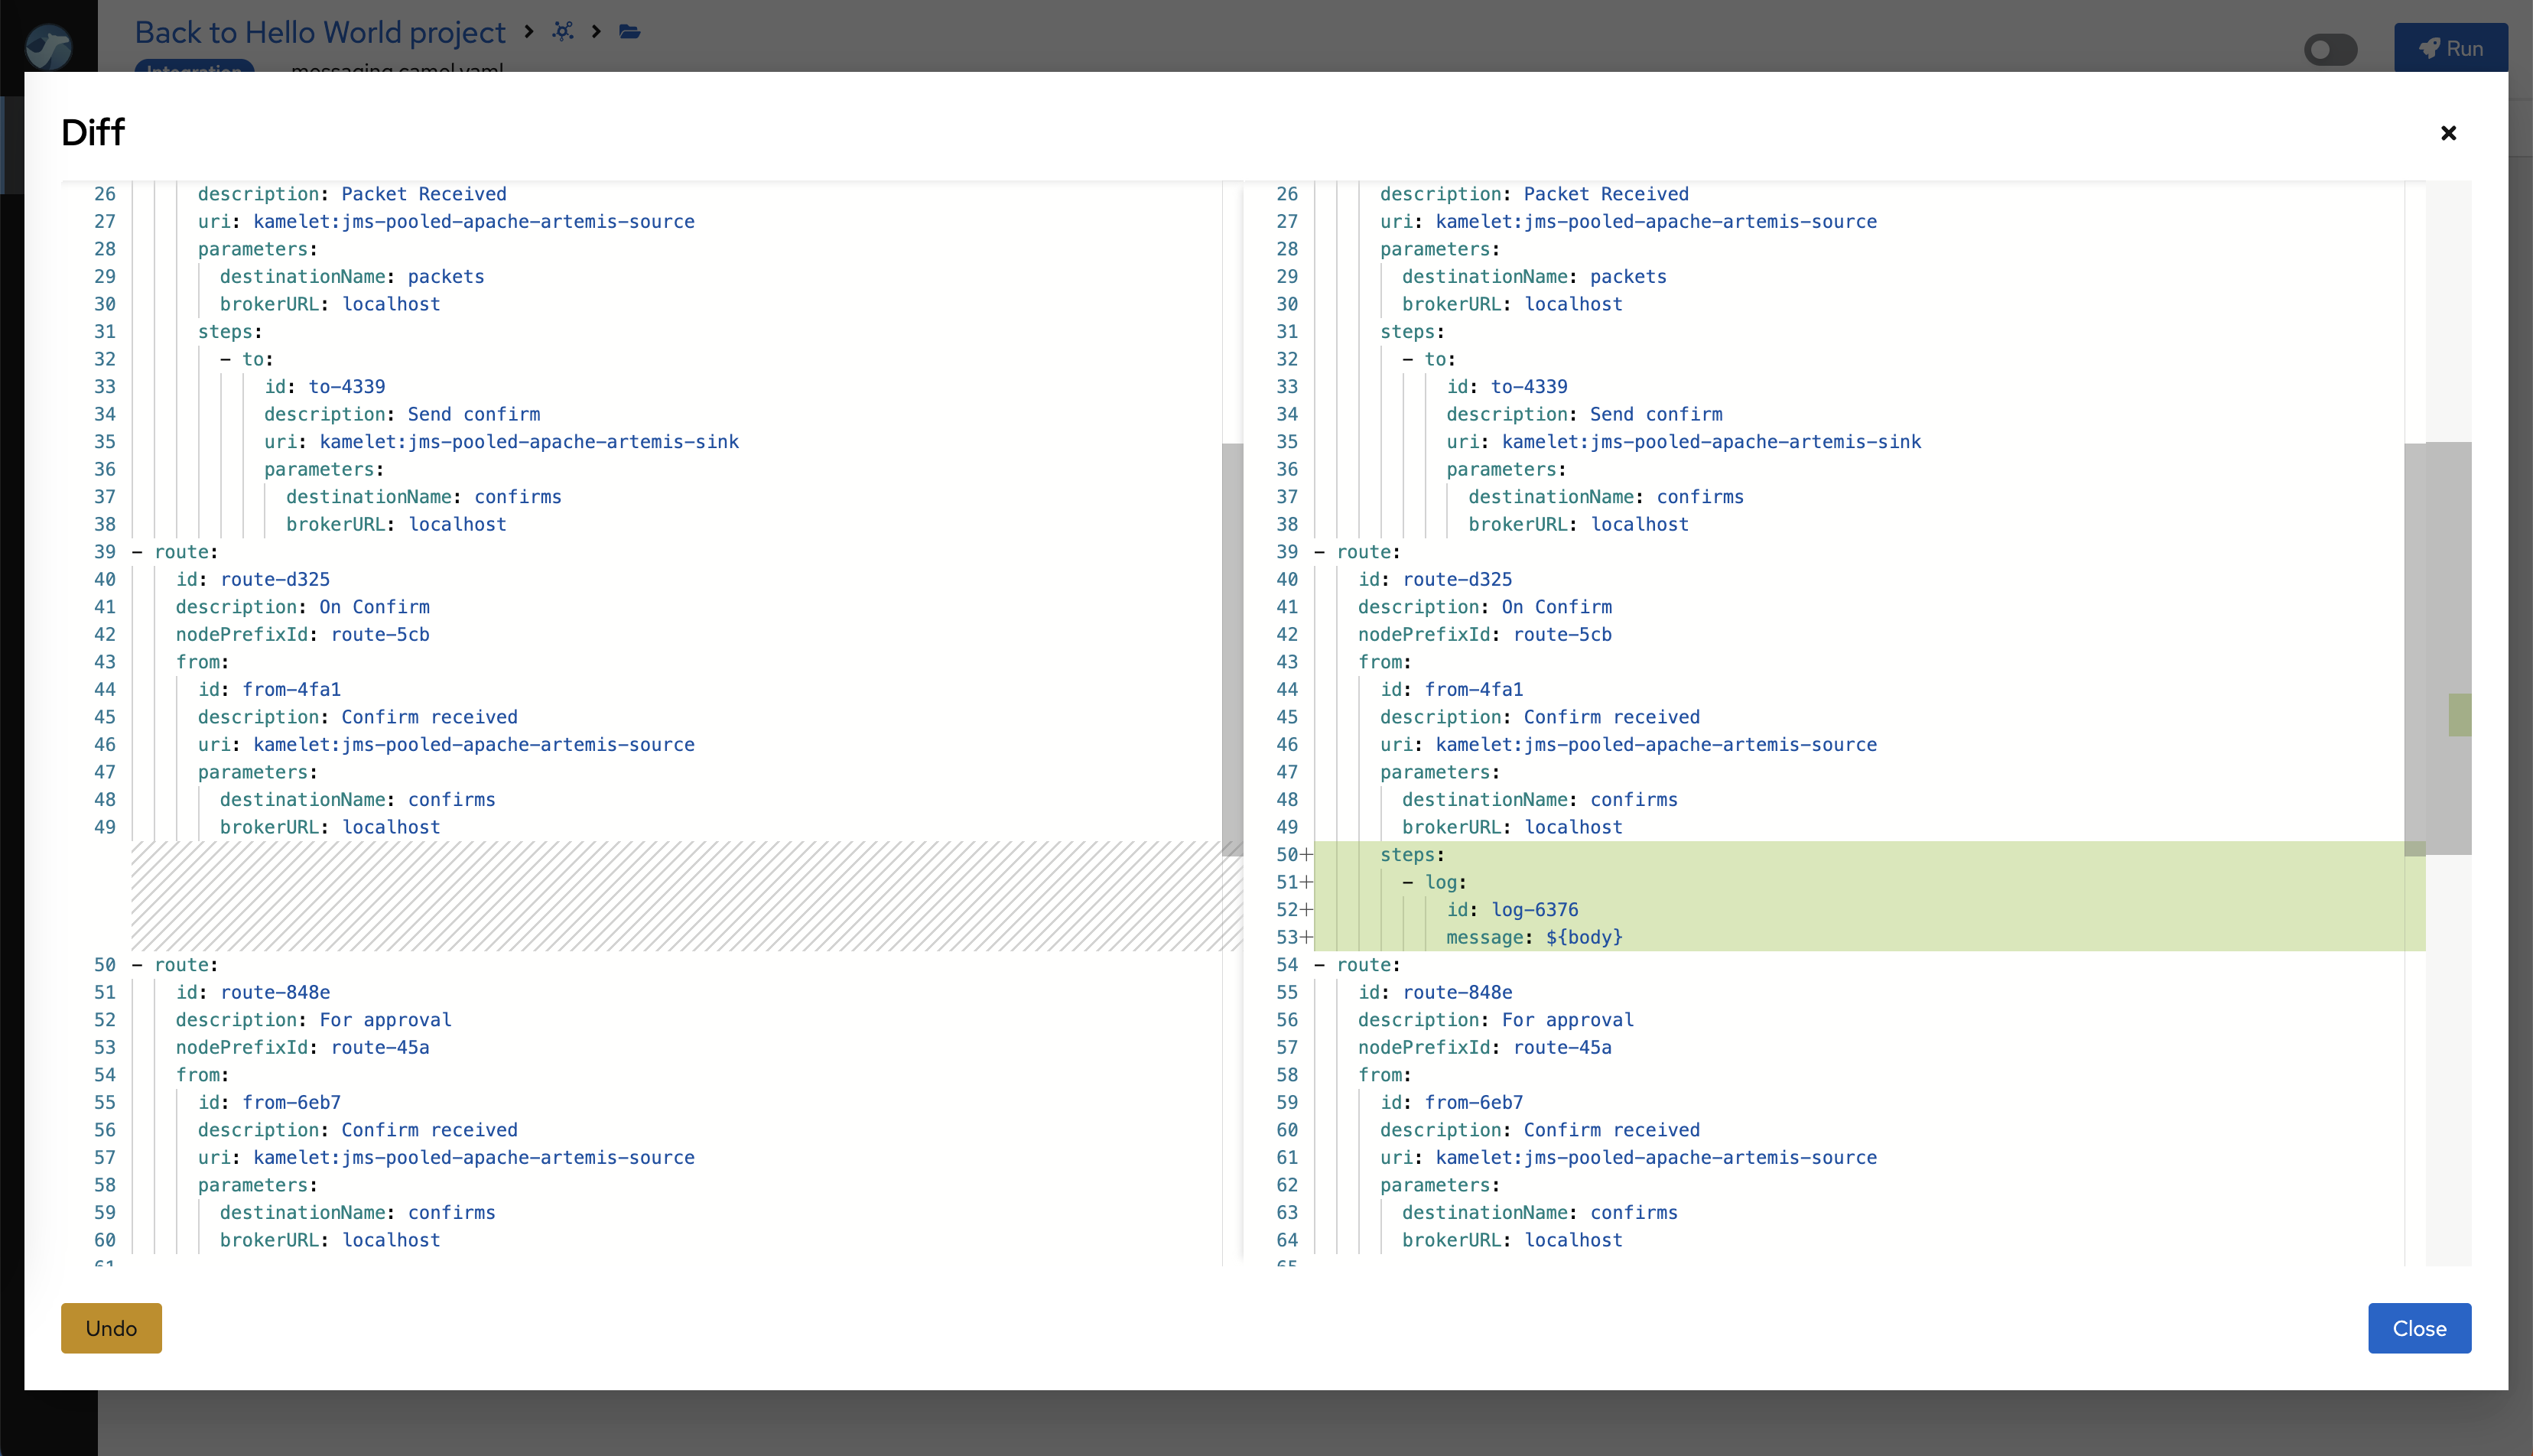Click the plus marker on added line 53
This screenshot has height=1456, width=2533.
(1306, 937)
